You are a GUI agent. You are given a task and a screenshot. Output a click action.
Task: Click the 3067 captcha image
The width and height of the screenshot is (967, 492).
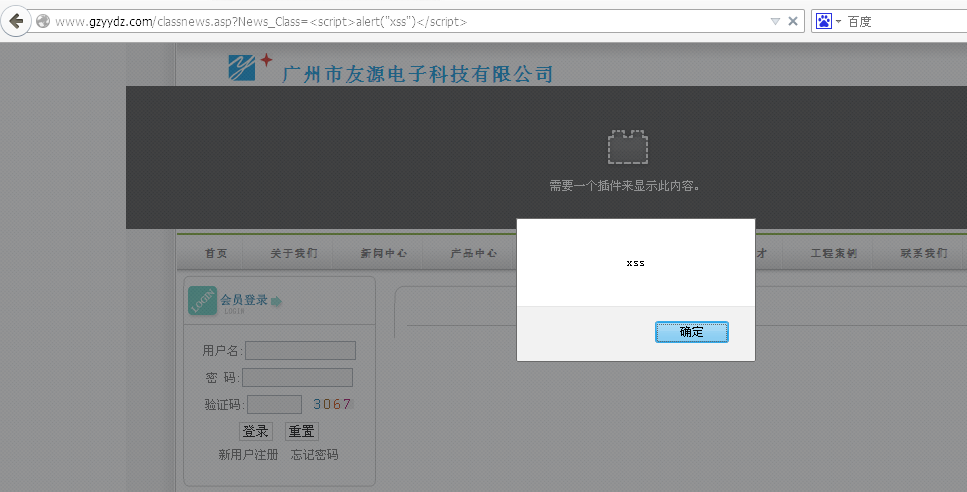click(332, 404)
